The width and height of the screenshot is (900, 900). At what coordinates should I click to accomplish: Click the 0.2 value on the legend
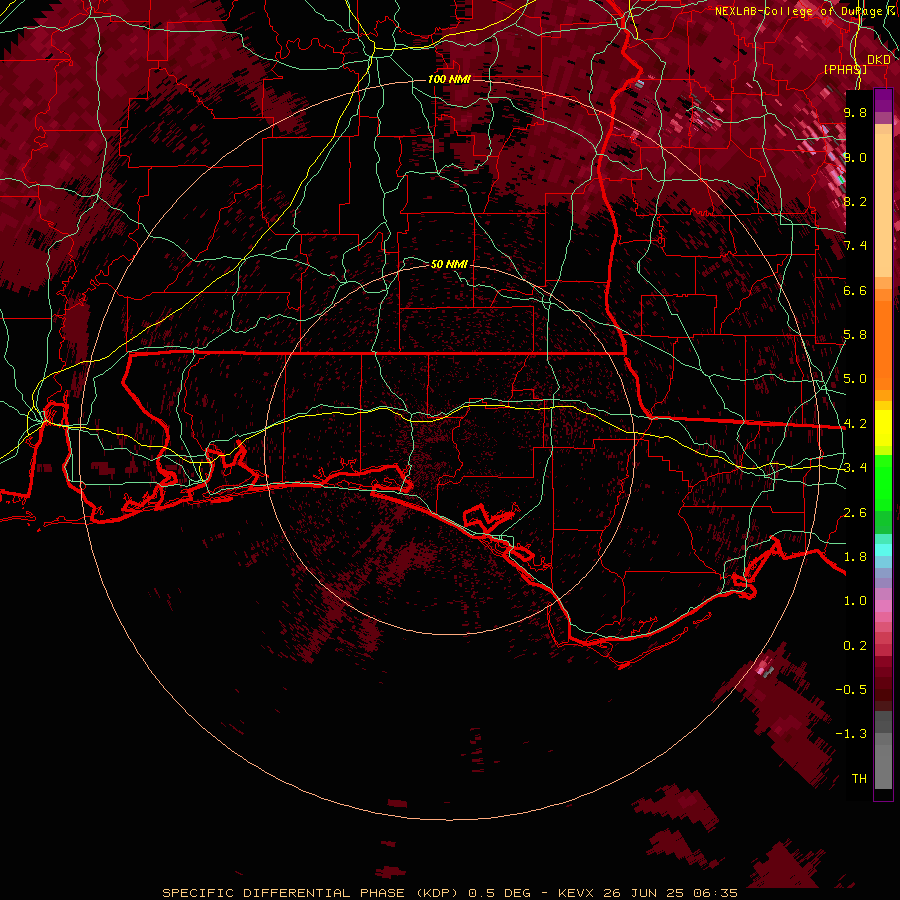(855, 646)
